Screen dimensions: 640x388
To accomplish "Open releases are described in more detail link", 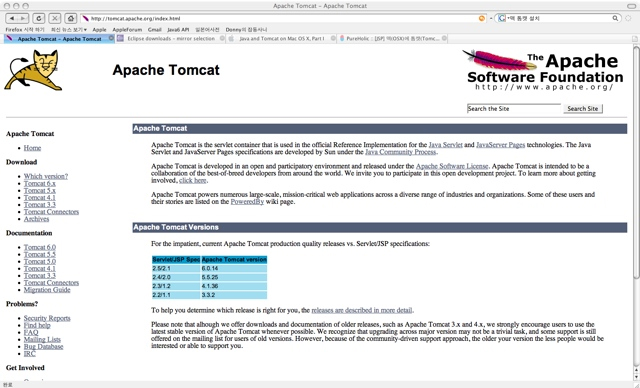I will [x=362, y=310].
